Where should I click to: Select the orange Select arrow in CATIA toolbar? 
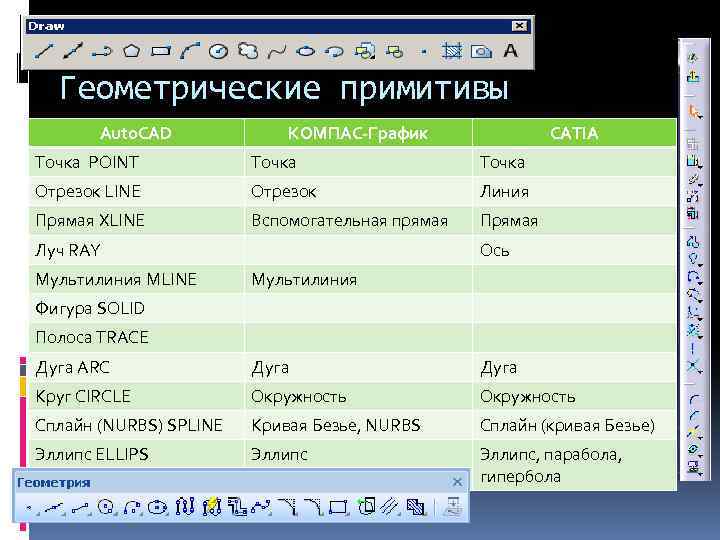[x=695, y=112]
